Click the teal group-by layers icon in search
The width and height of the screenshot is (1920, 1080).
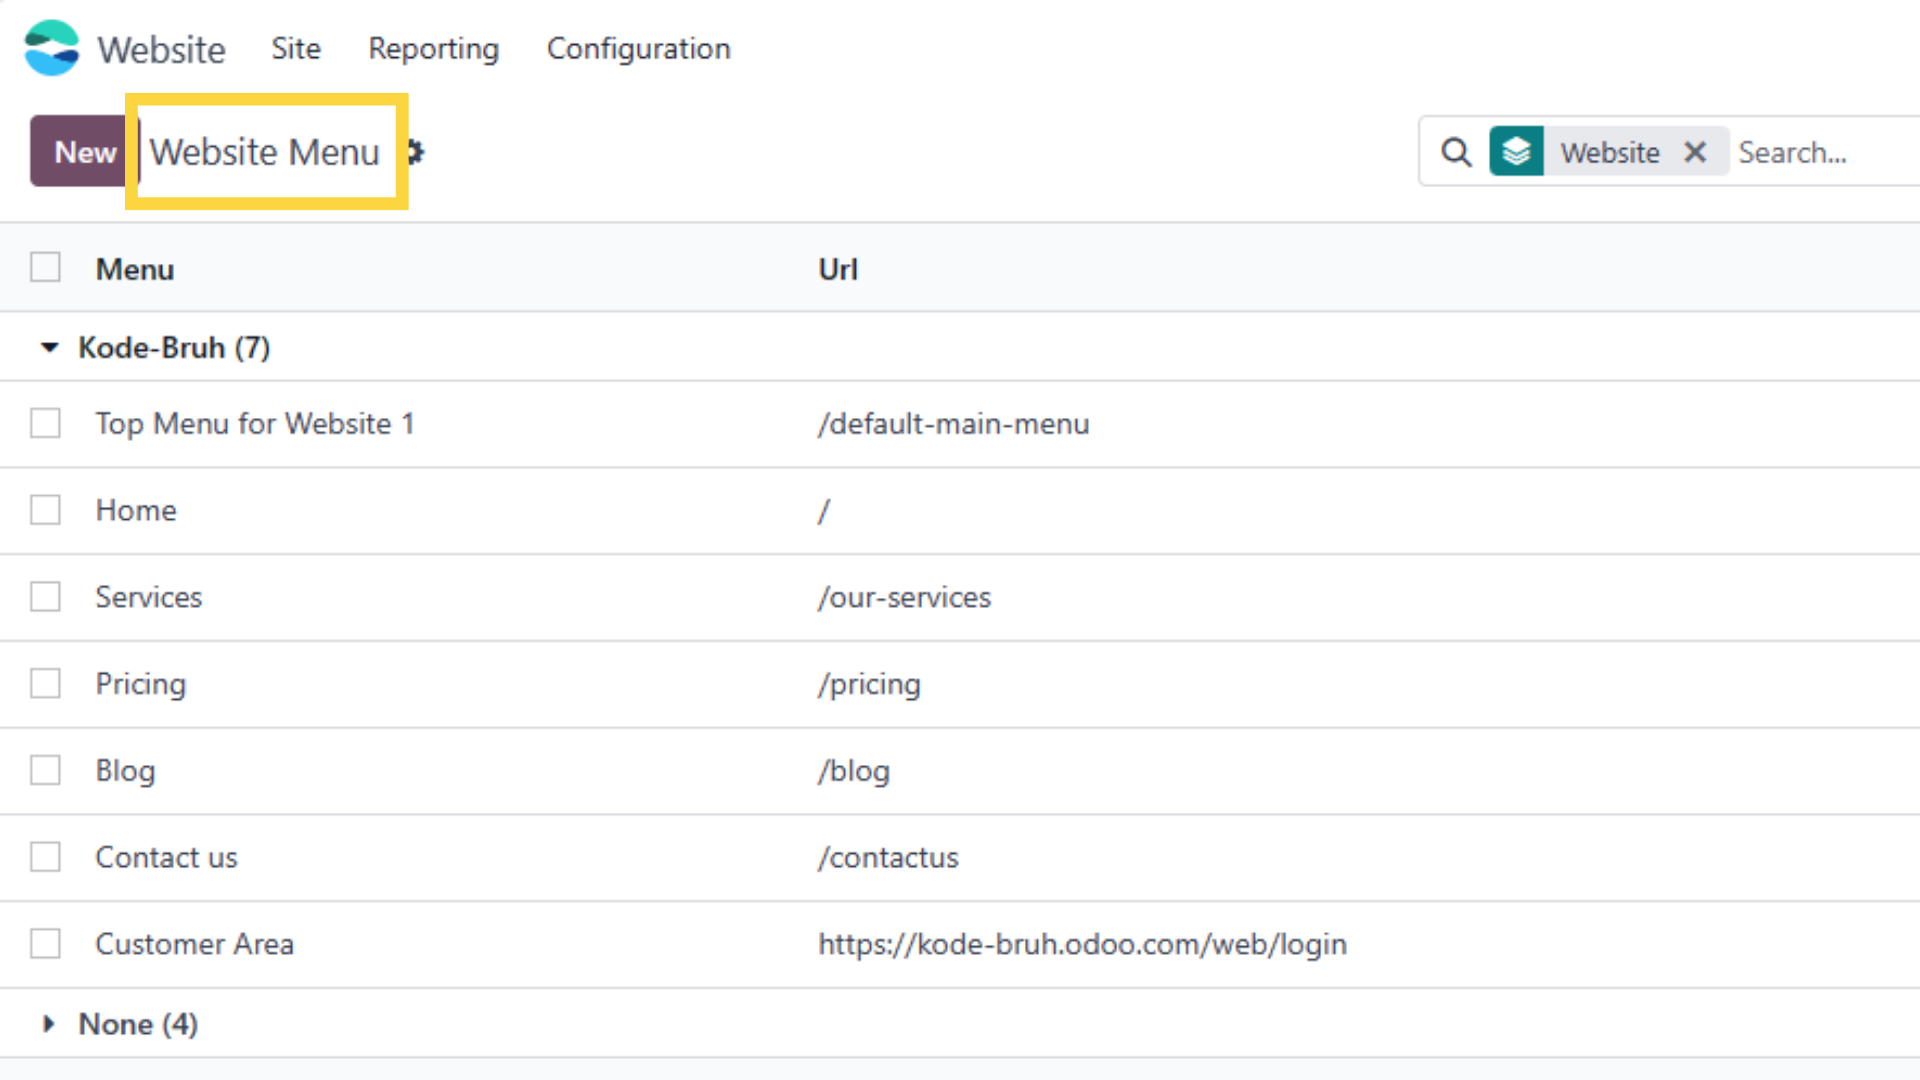click(x=1516, y=152)
